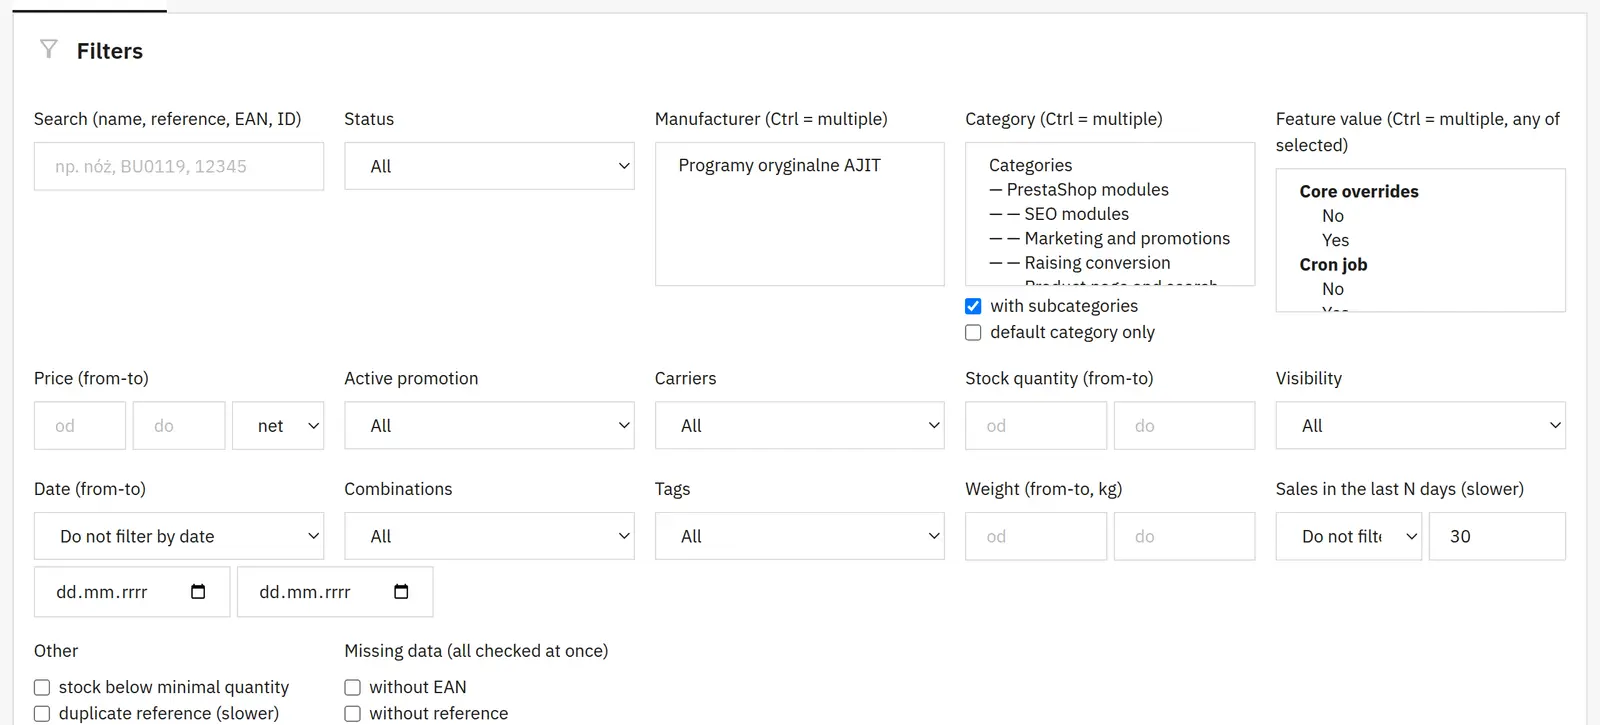Open the Carriers dropdown

[800, 426]
